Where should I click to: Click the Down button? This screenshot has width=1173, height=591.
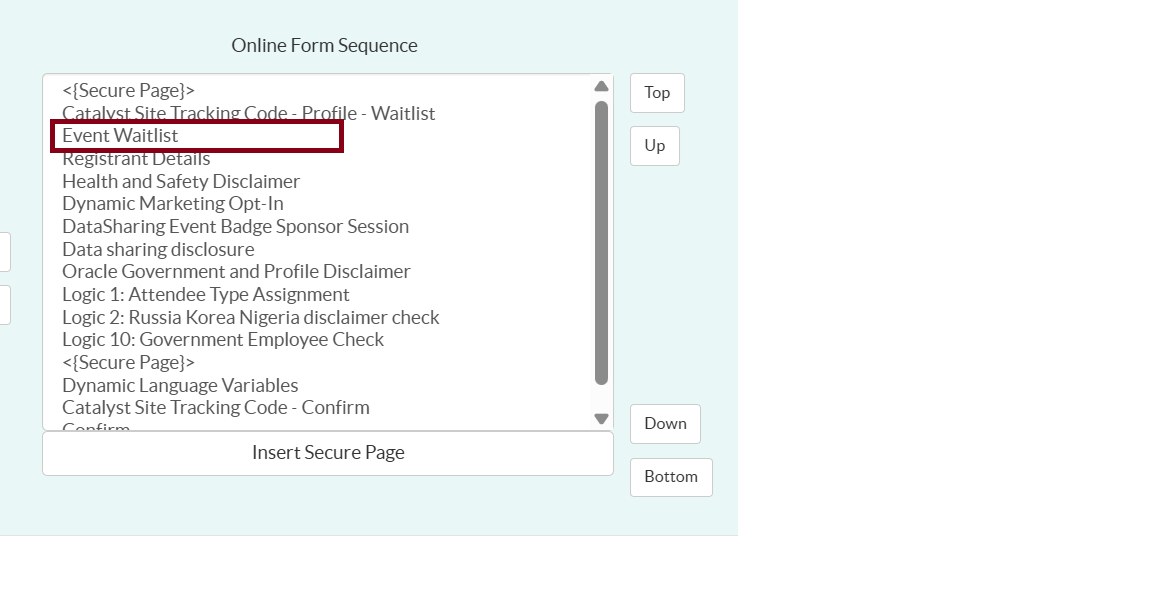click(x=665, y=424)
